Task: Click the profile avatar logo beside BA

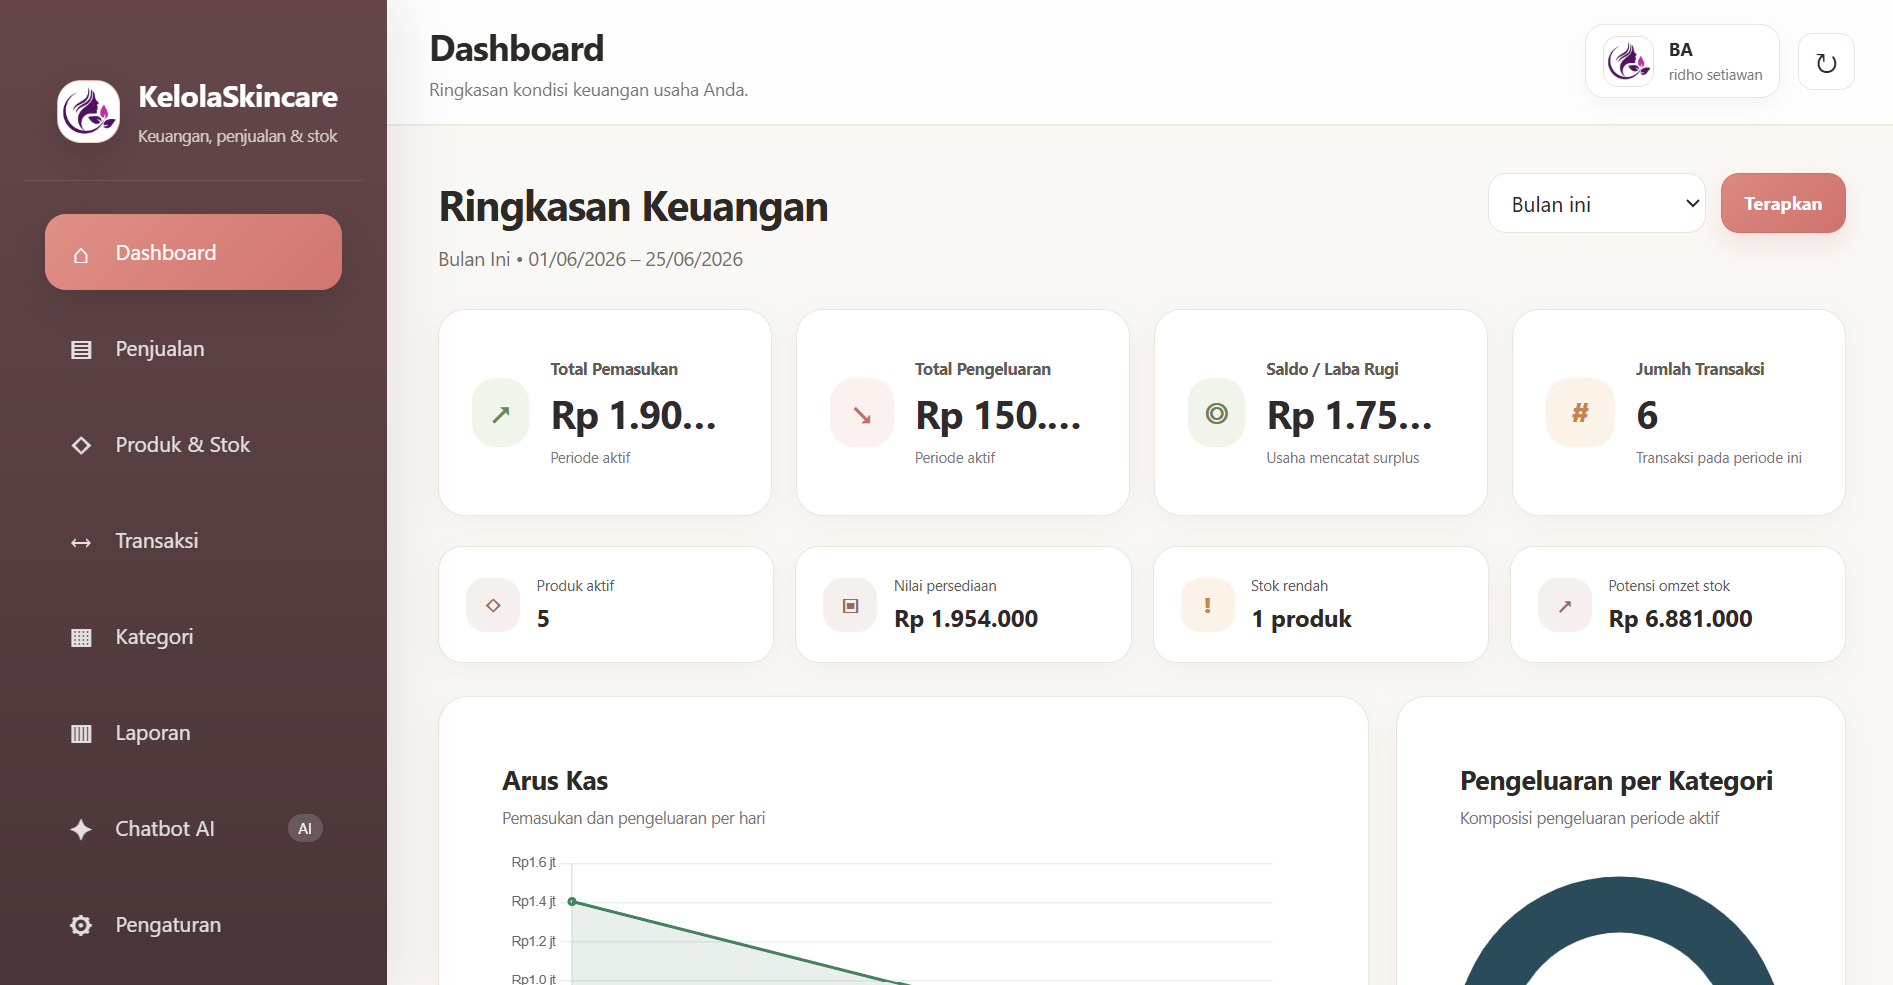Action: pos(1628,62)
